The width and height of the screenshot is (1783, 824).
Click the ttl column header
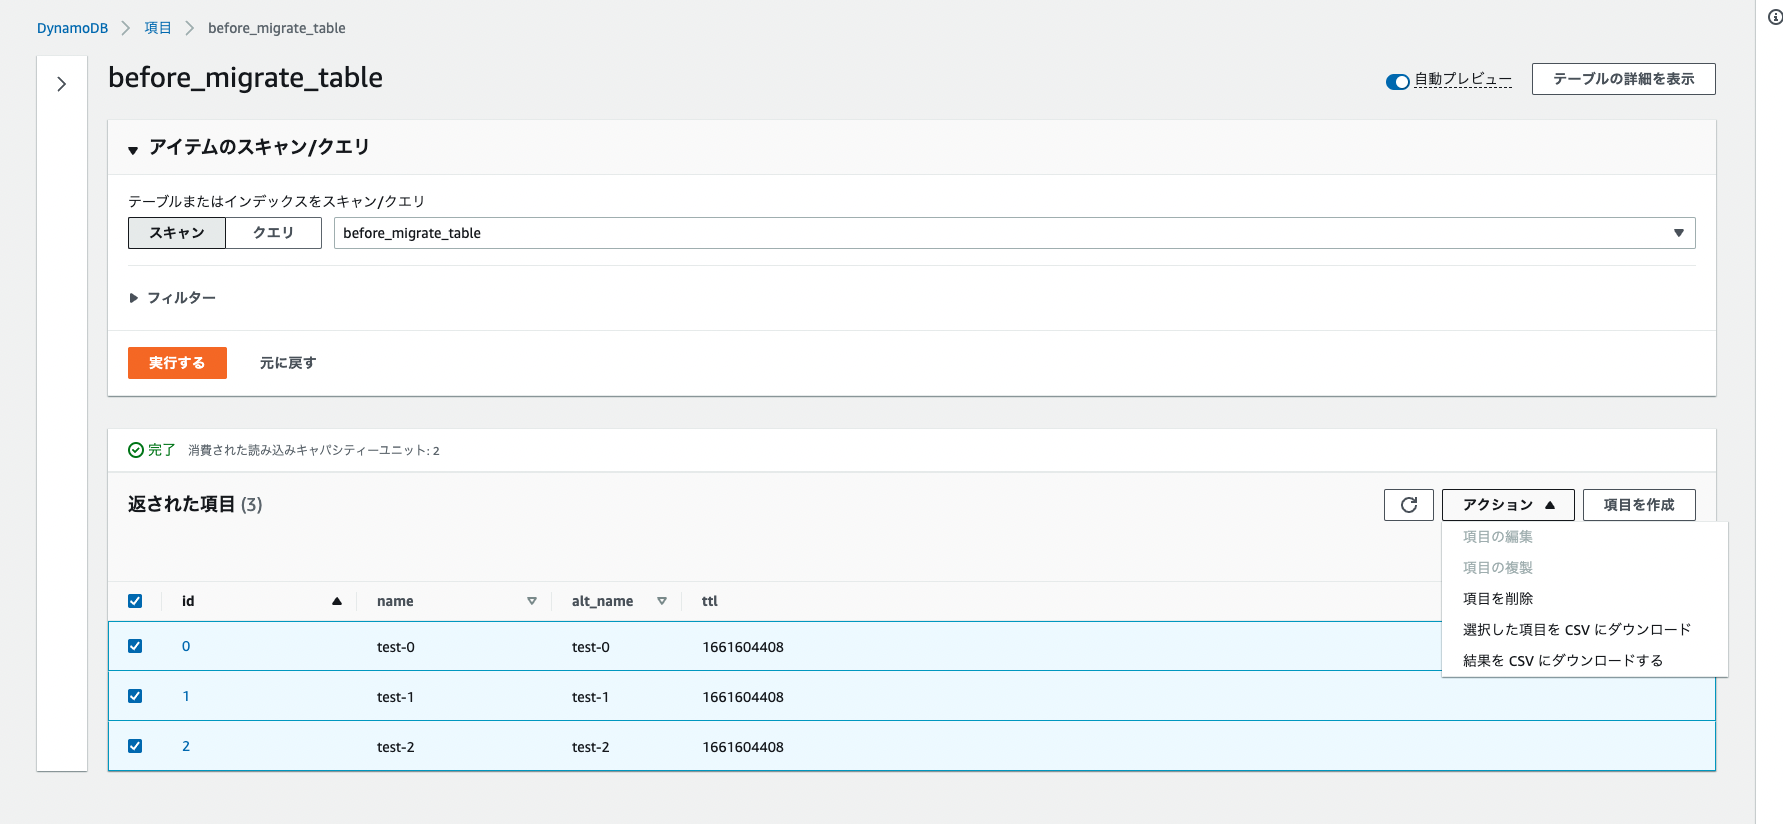coord(710,601)
